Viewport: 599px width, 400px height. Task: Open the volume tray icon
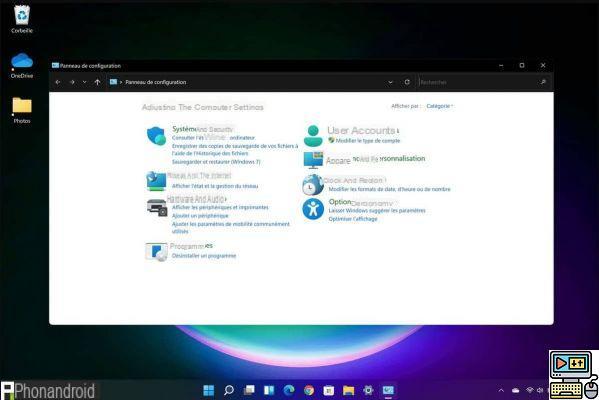pyautogui.click(x=540, y=390)
